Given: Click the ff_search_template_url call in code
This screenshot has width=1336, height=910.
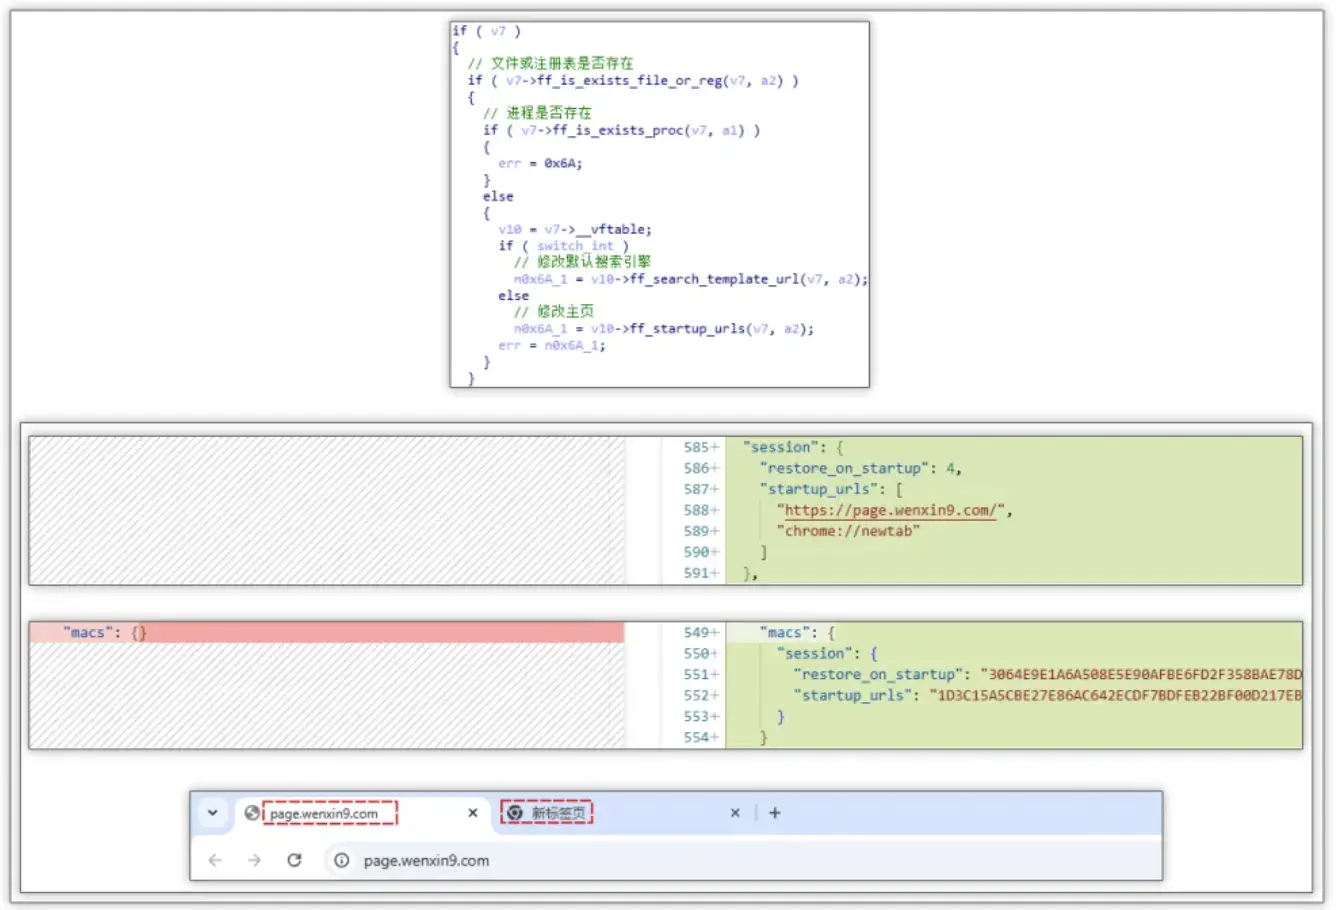Looking at the screenshot, I should (x=715, y=279).
